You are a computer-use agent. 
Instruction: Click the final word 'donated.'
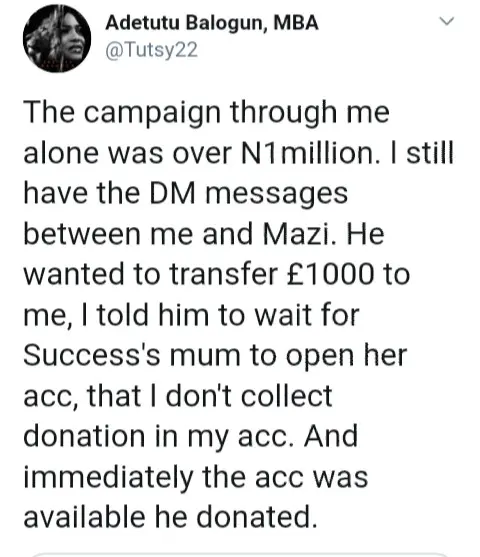[x=256, y=517]
